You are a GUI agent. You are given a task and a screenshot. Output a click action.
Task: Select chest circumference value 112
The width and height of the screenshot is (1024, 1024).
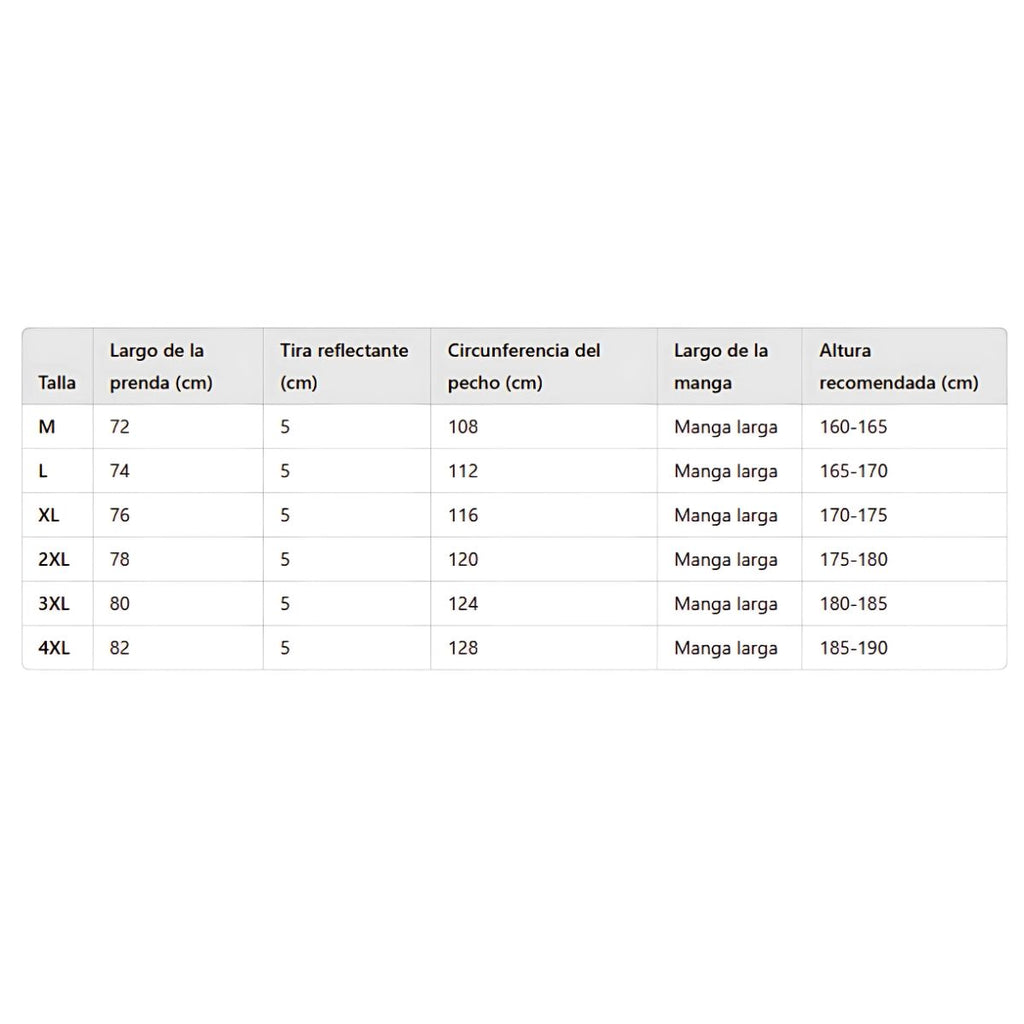[x=463, y=471]
